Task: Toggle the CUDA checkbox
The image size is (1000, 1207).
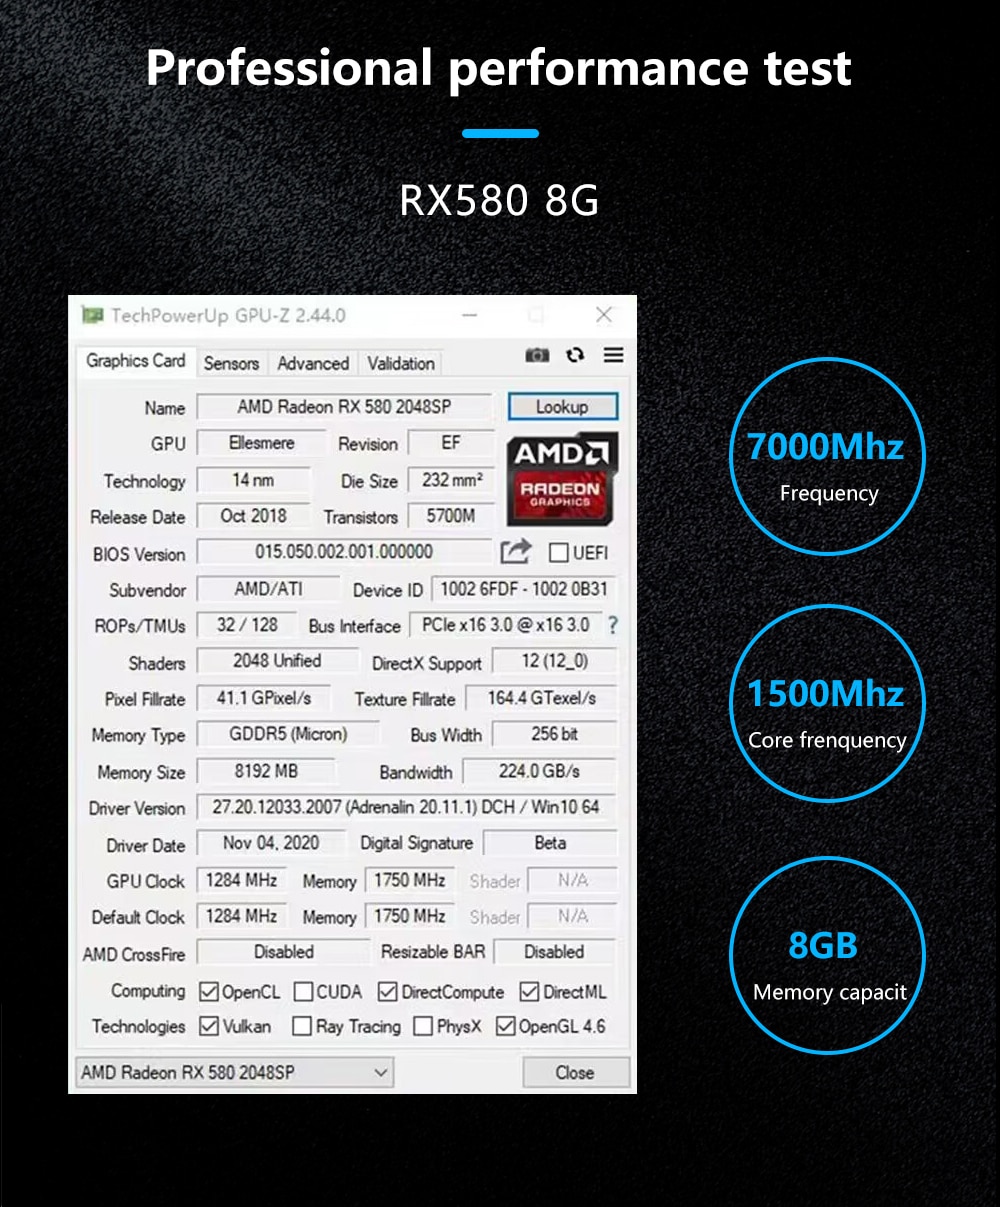Action: [x=304, y=992]
